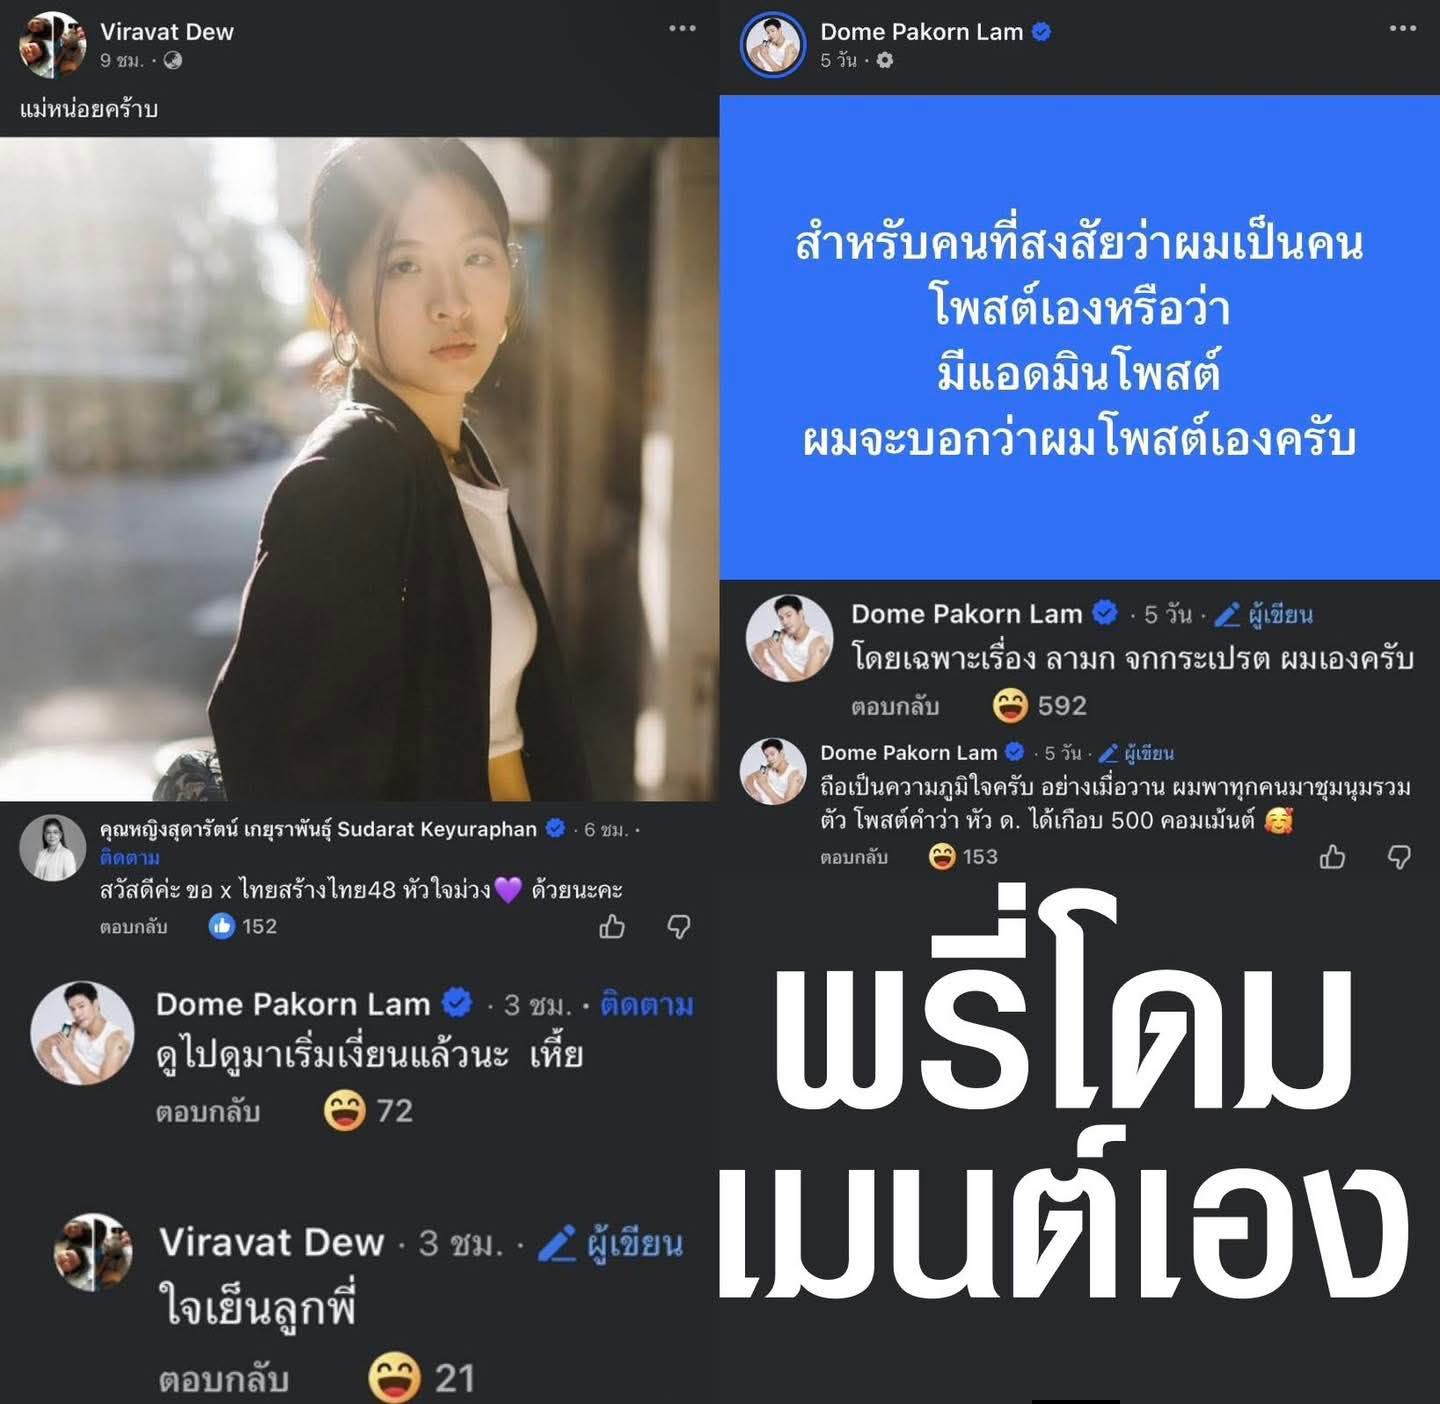Image resolution: width=1440 pixels, height=1404 pixels.
Task: Open three-dot menu on Dome Pakorn Lam post
Action: click(1403, 28)
